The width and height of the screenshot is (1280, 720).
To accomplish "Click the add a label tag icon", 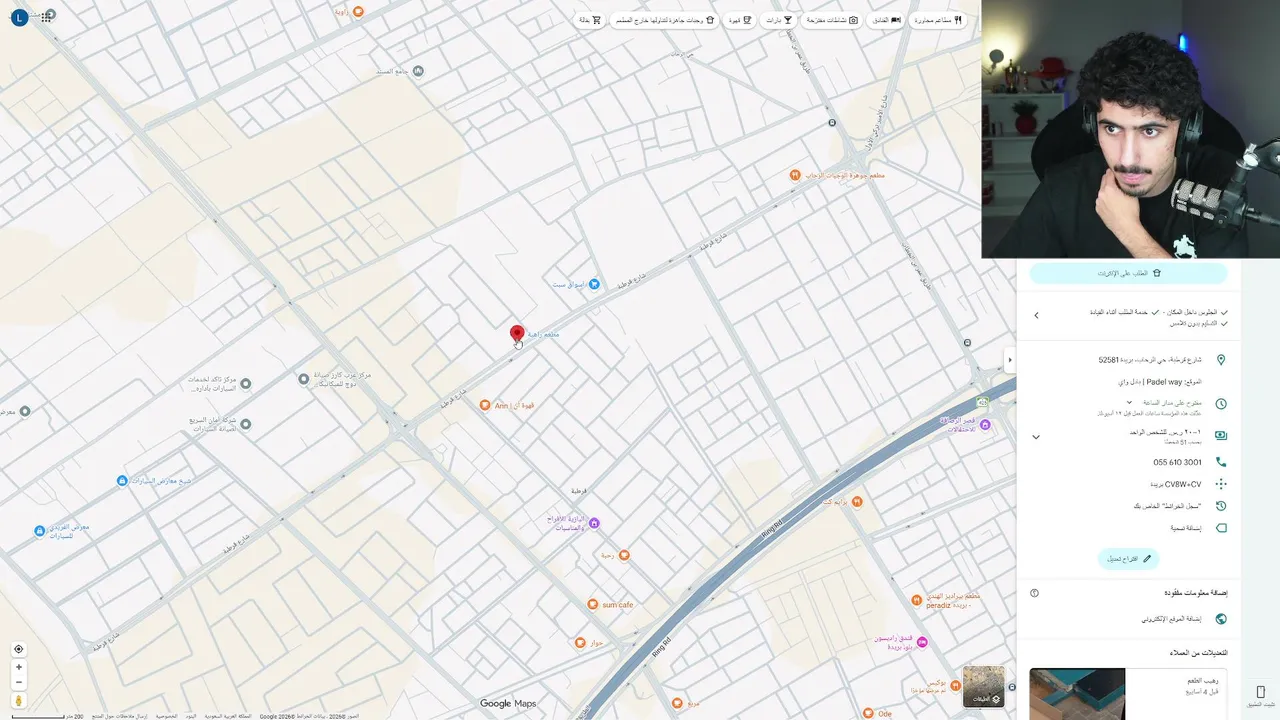I will (1221, 528).
